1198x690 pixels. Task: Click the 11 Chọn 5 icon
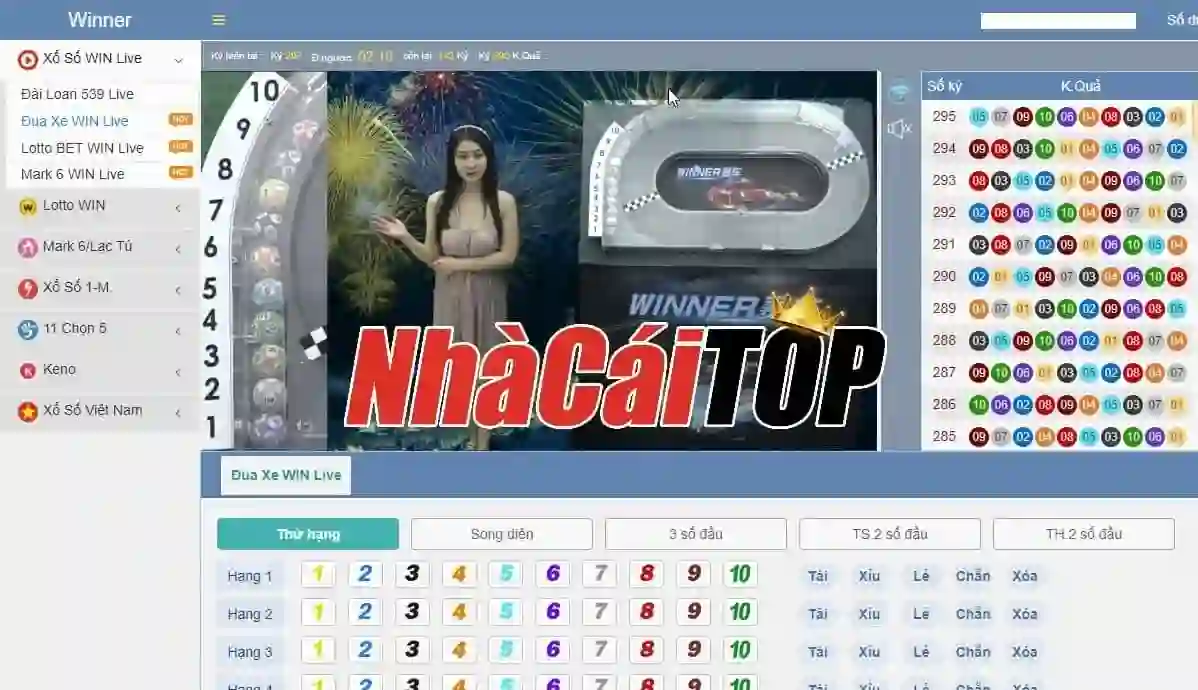tap(28, 329)
